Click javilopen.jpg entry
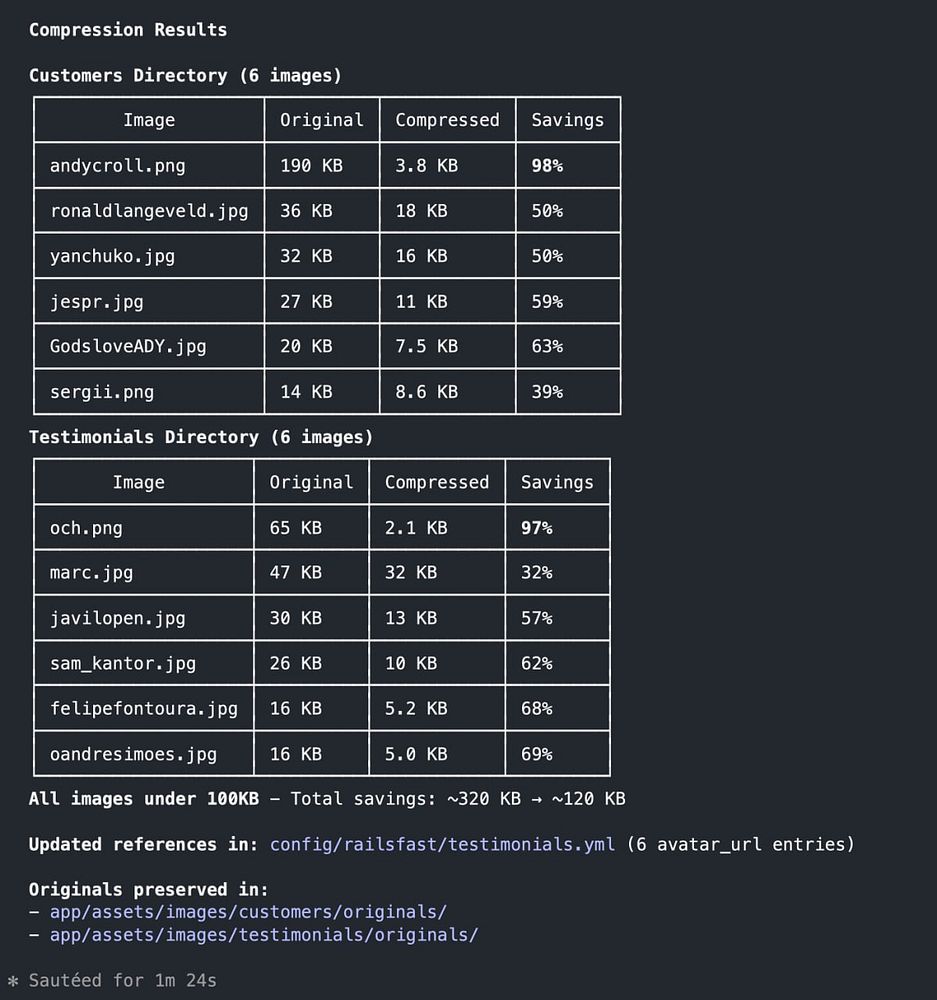Viewport: 937px width, 1000px height. point(117,618)
